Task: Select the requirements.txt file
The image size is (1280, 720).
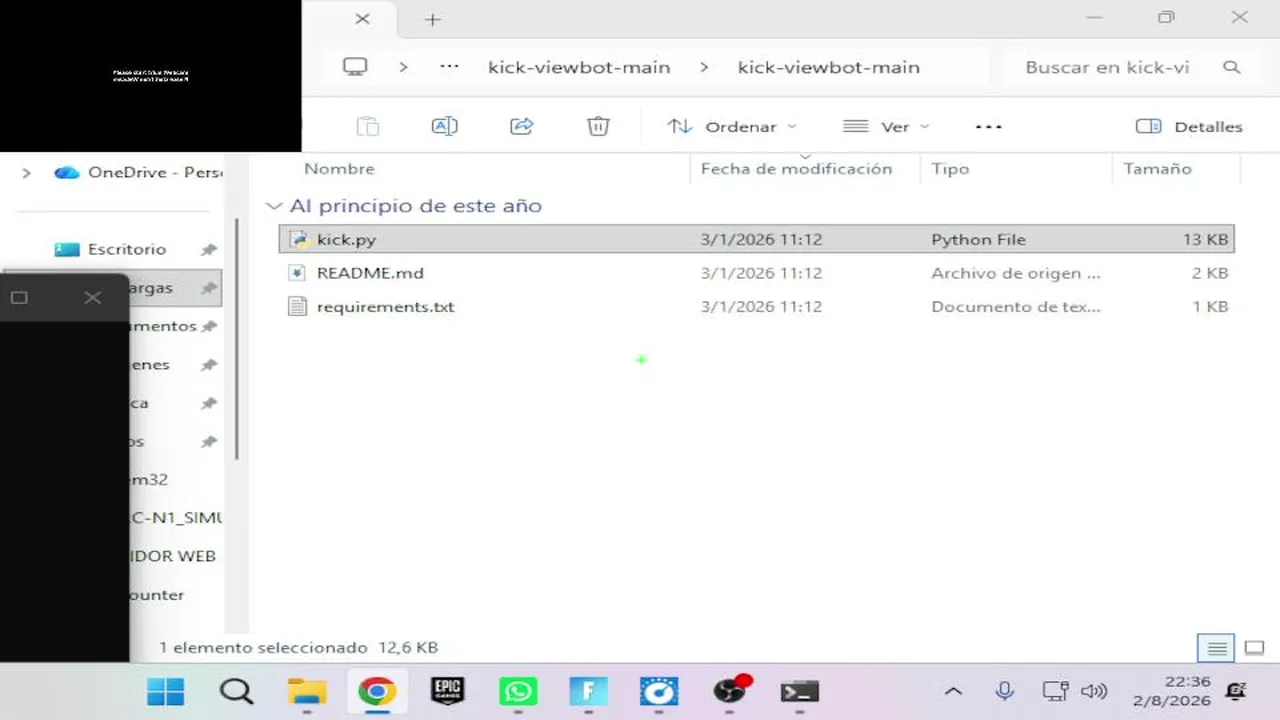Action: tap(756, 306)
